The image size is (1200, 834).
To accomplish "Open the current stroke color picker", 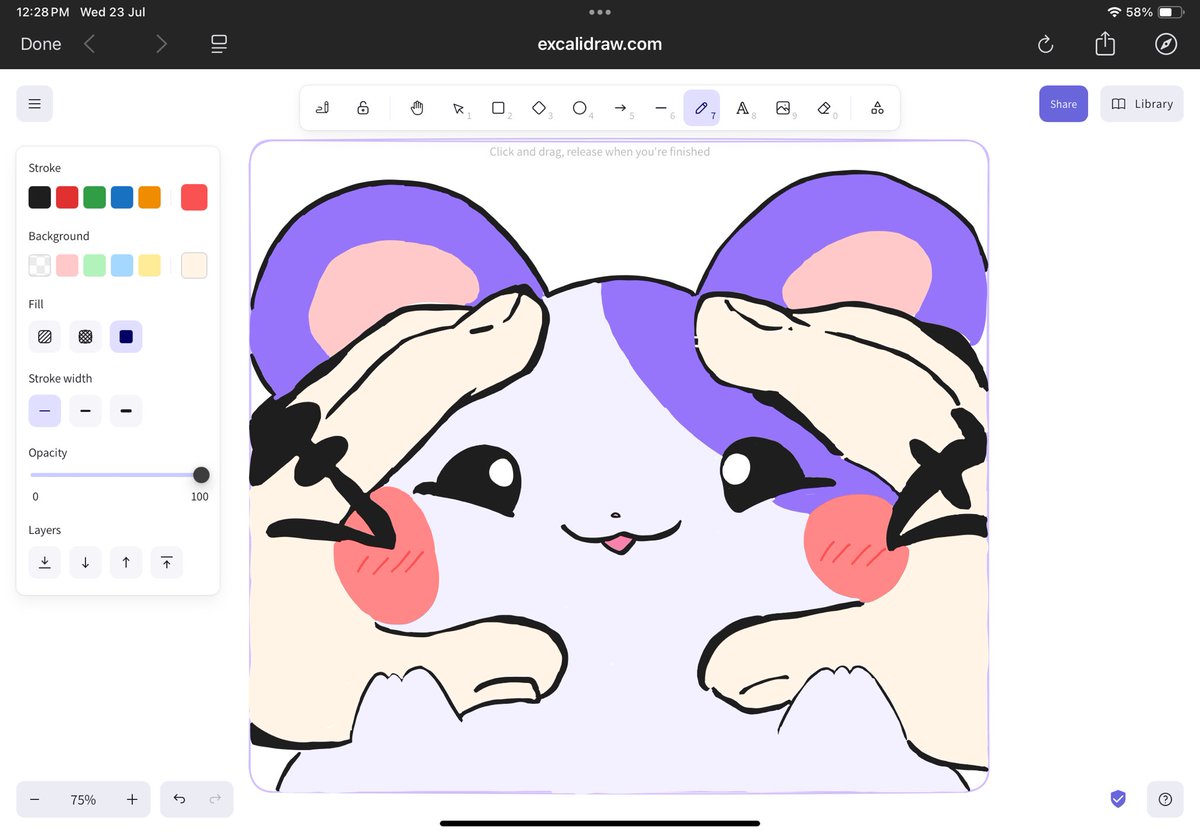I will pos(194,197).
